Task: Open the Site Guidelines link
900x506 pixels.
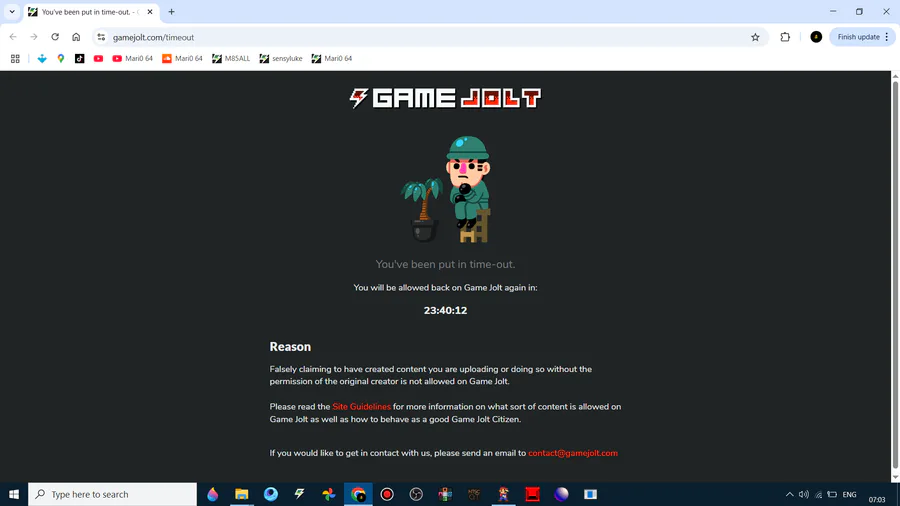Action: (x=361, y=407)
